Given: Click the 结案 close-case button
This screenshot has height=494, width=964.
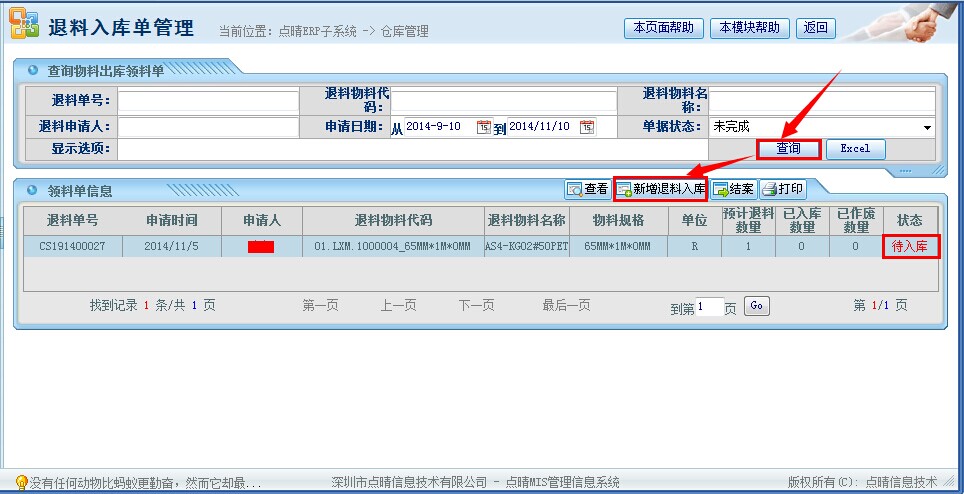Looking at the screenshot, I should tap(733, 189).
